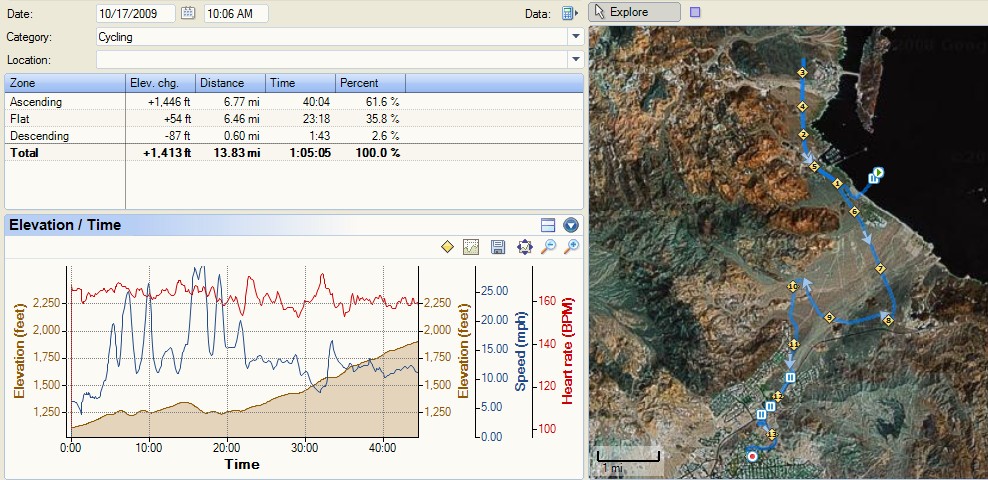Expand the Location dropdown

[575, 60]
